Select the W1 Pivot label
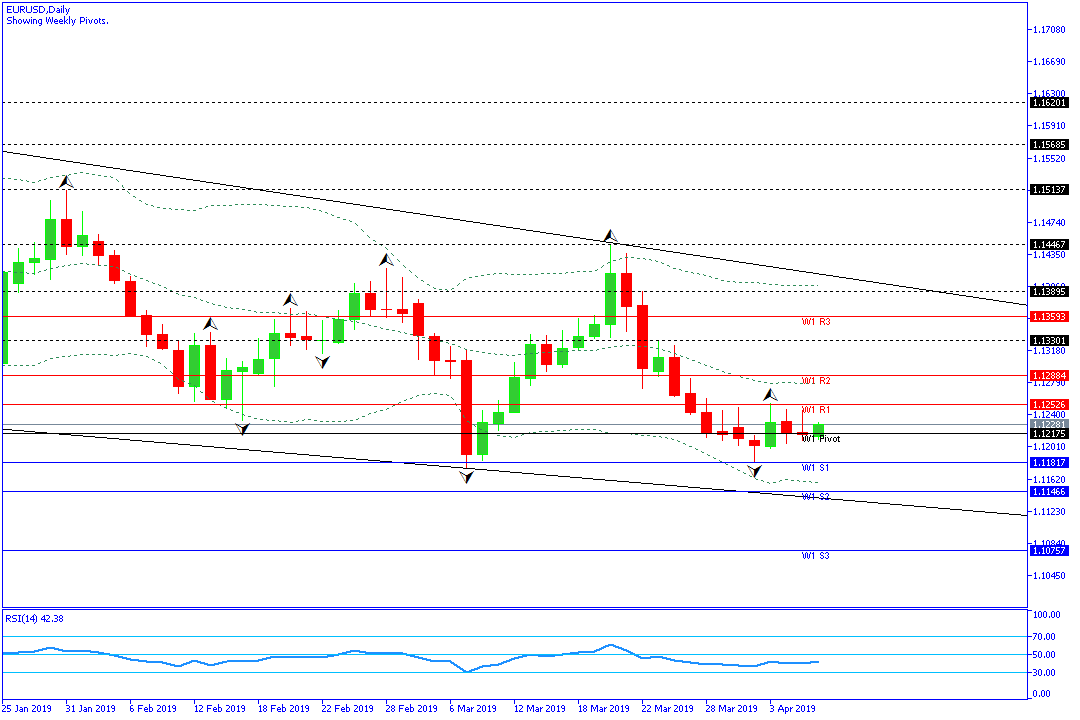This screenshot has height=720, width=1080. [820, 439]
